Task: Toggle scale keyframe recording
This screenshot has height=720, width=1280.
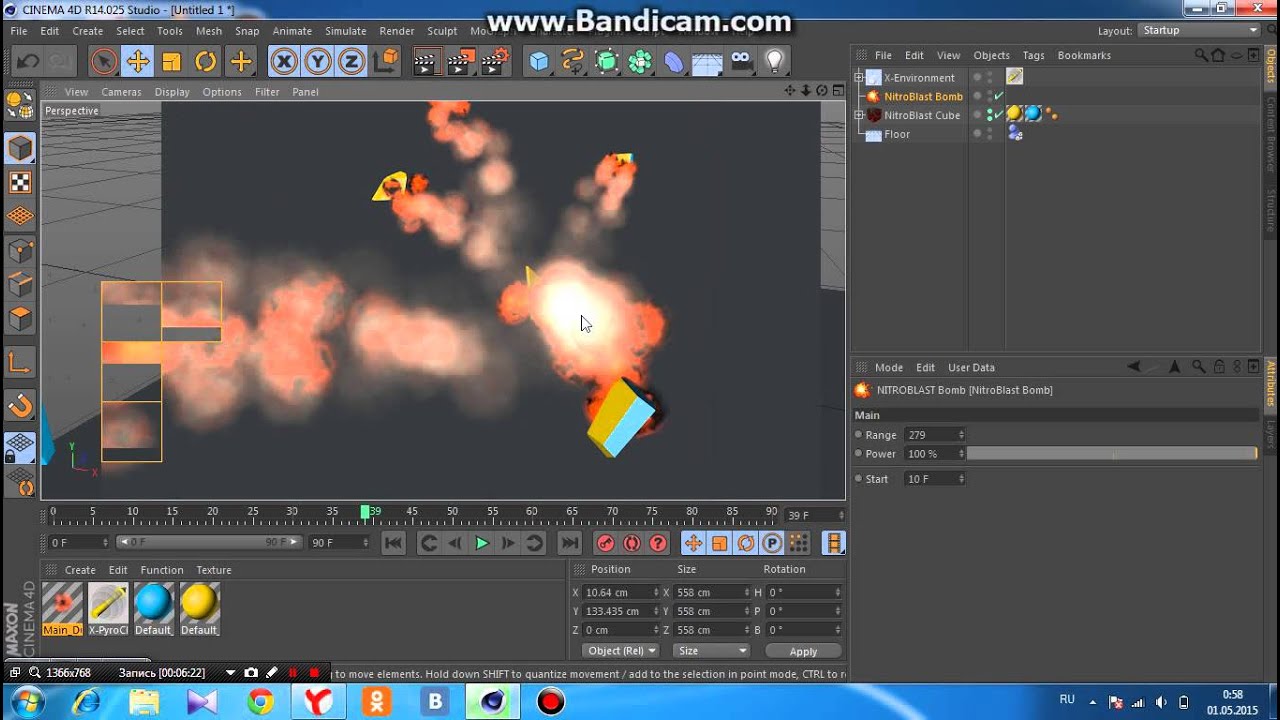Action: (x=719, y=543)
